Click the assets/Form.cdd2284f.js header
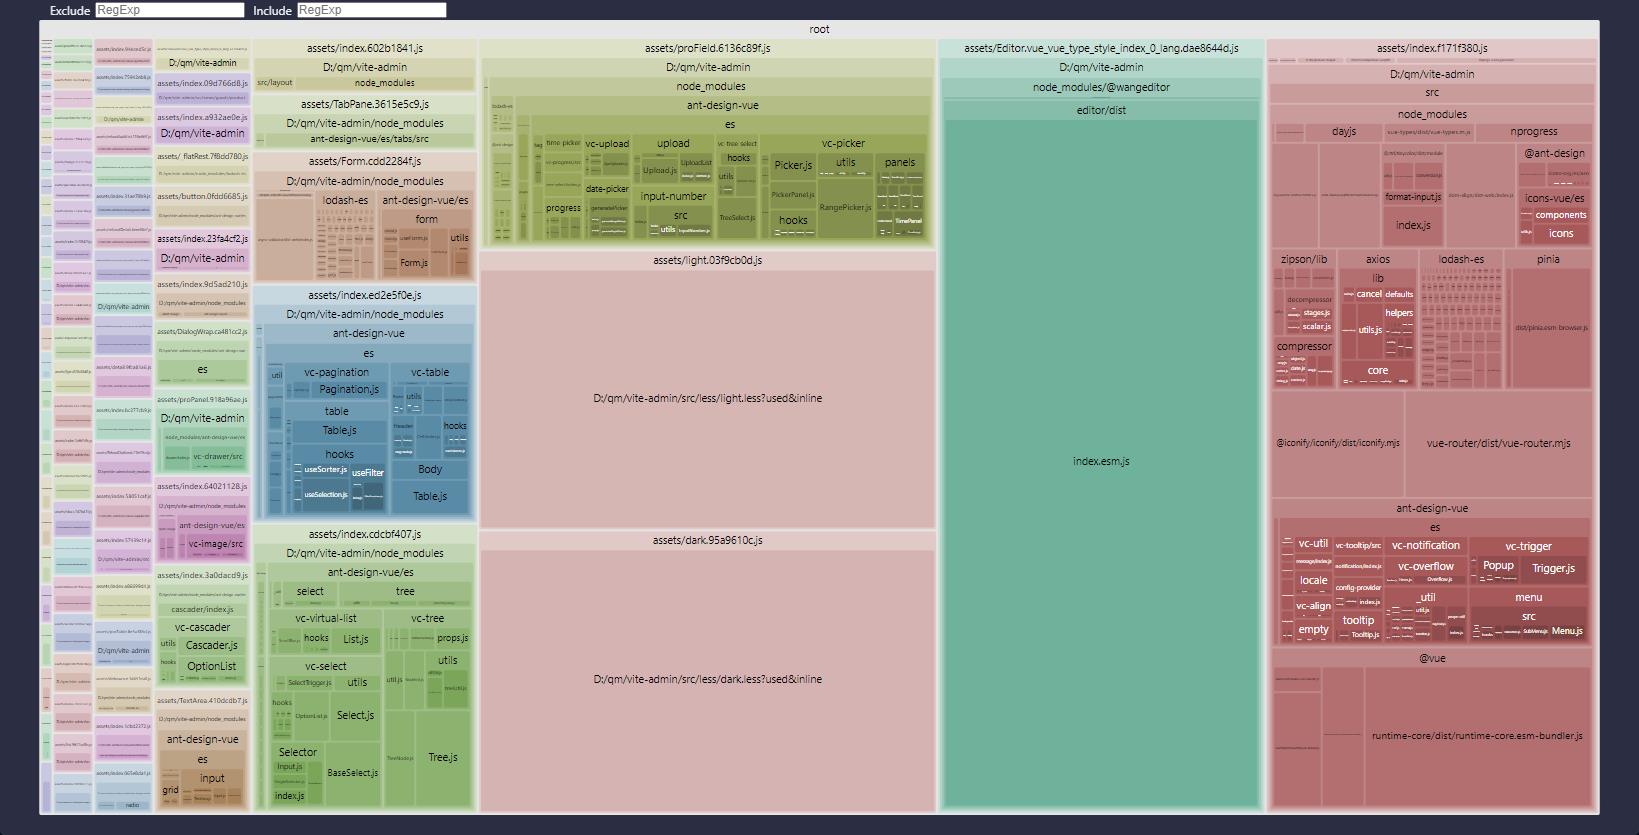1639x835 pixels. coord(364,161)
